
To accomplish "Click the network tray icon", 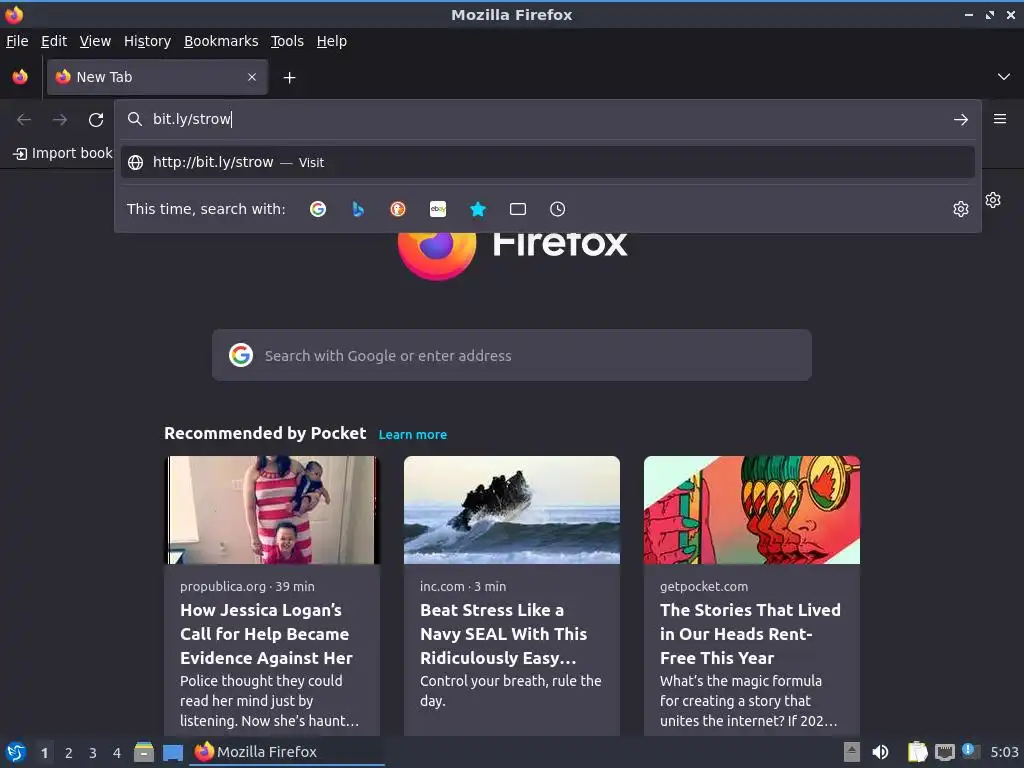I will (944, 752).
